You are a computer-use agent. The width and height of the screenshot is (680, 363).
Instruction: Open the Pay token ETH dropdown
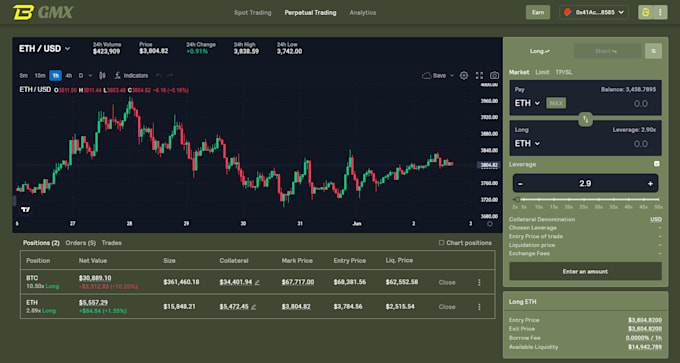(527, 103)
